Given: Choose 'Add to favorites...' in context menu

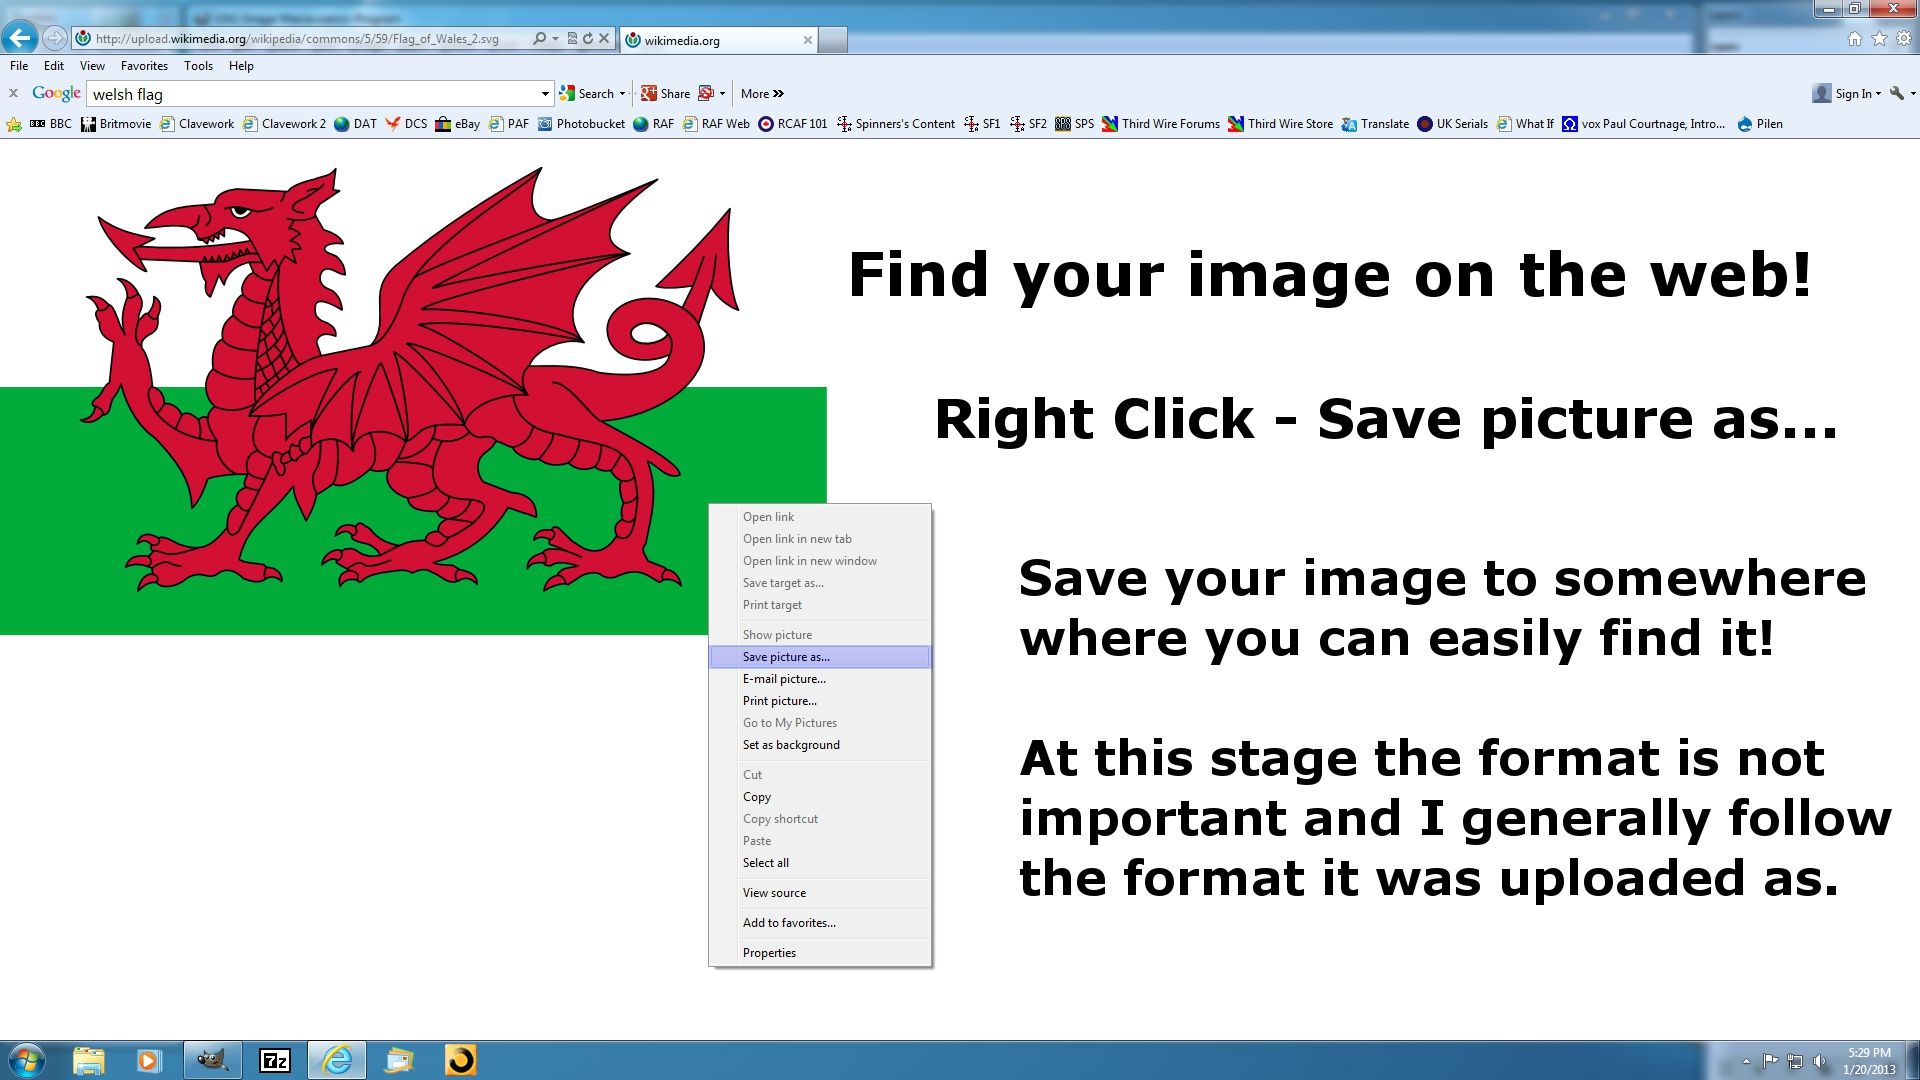Looking at the screenshot, I should tap(820, 923).
